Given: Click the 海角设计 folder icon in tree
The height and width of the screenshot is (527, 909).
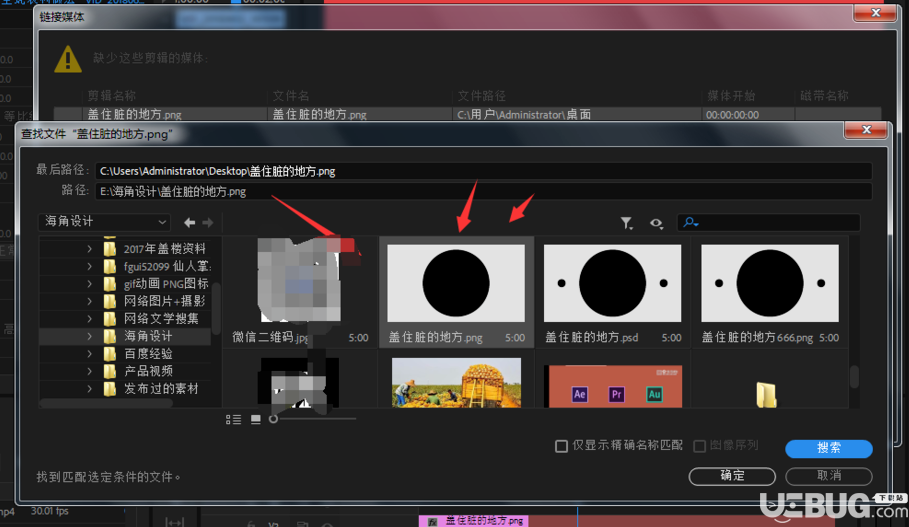Looking at the screenshot, I should pyautogui.click(x=110, y=336).
